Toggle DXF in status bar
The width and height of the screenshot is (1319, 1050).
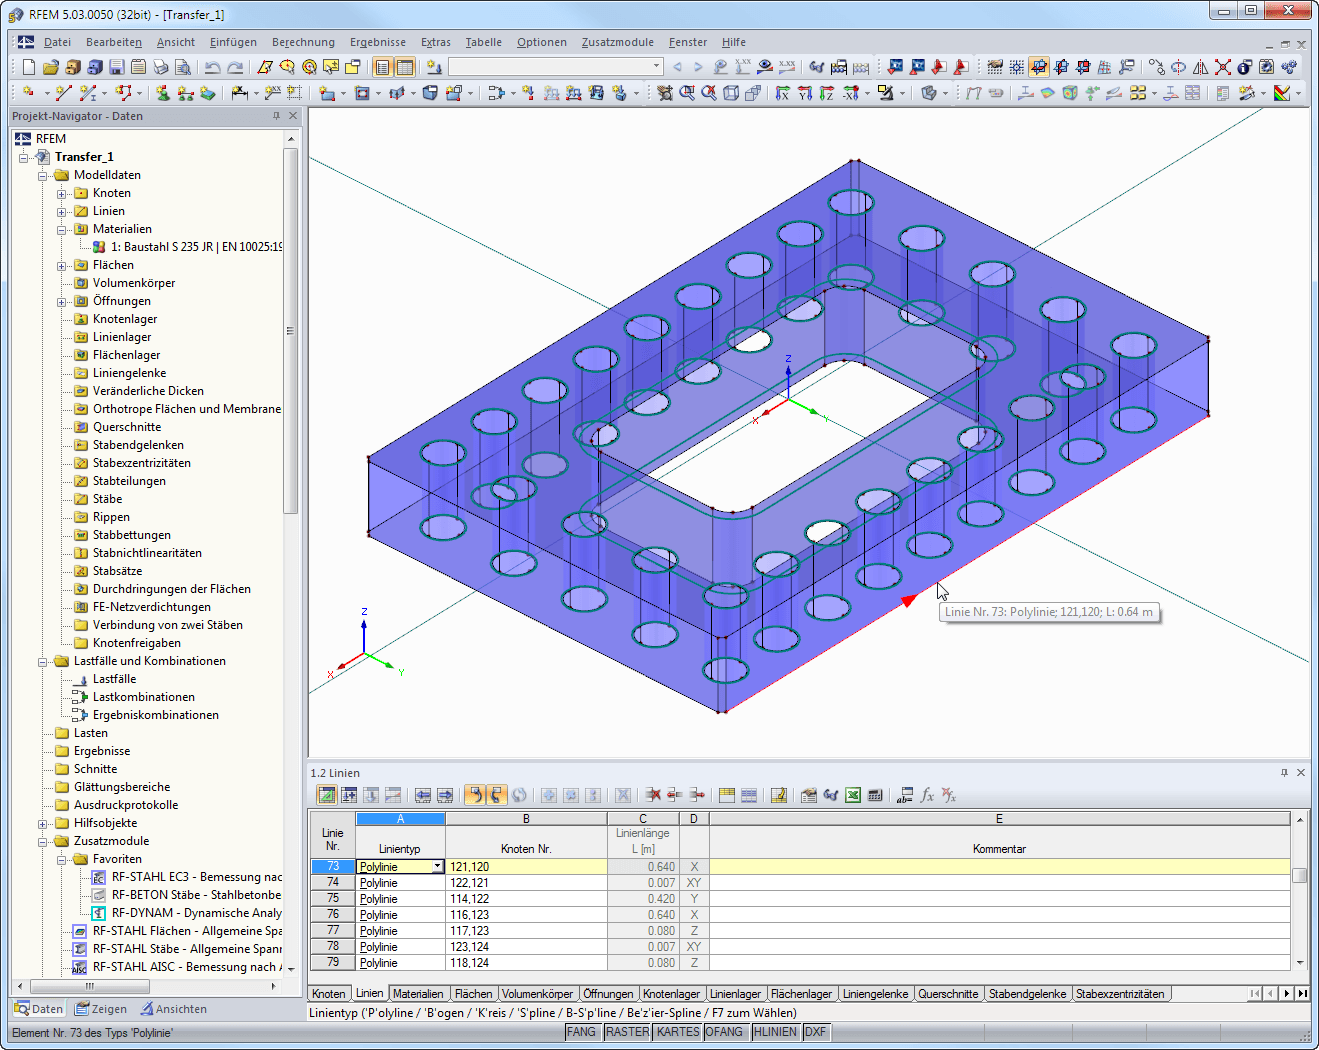[816, 1032]
